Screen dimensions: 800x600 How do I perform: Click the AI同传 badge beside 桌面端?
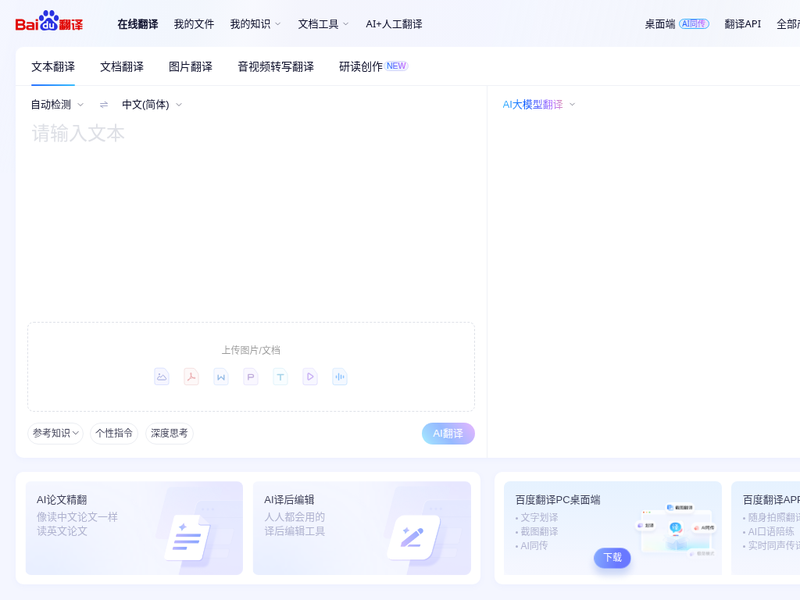point(694,23)
